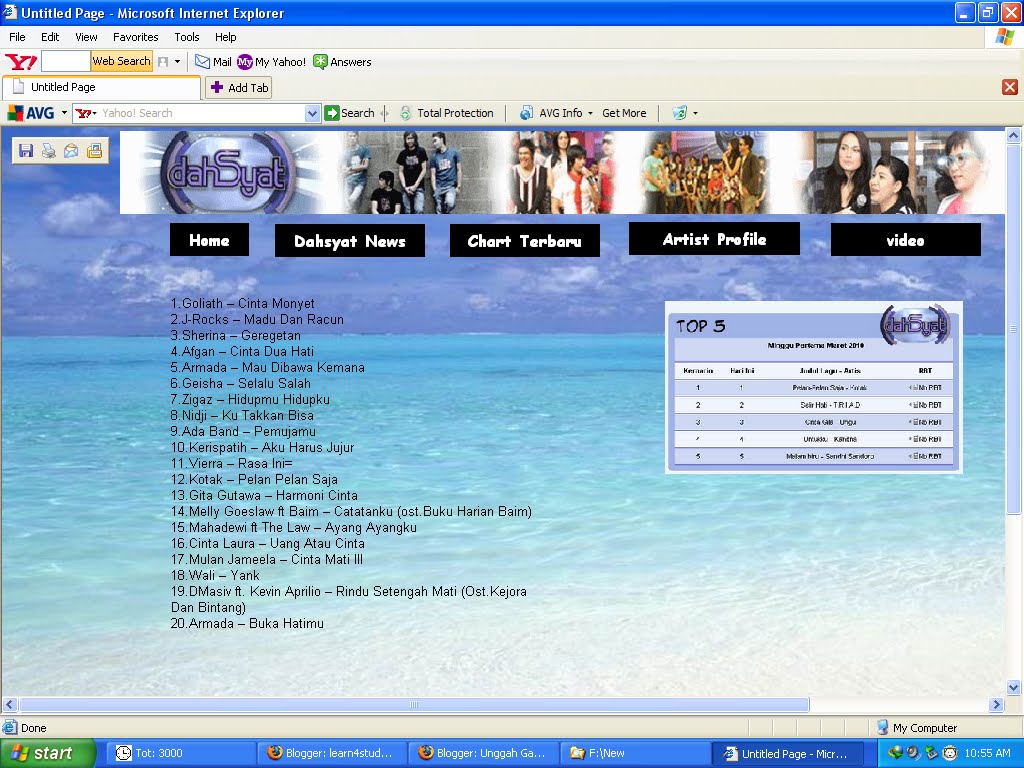
Task: Expand dropdown arrow next to pencil icon
Action: coord(178,62)
